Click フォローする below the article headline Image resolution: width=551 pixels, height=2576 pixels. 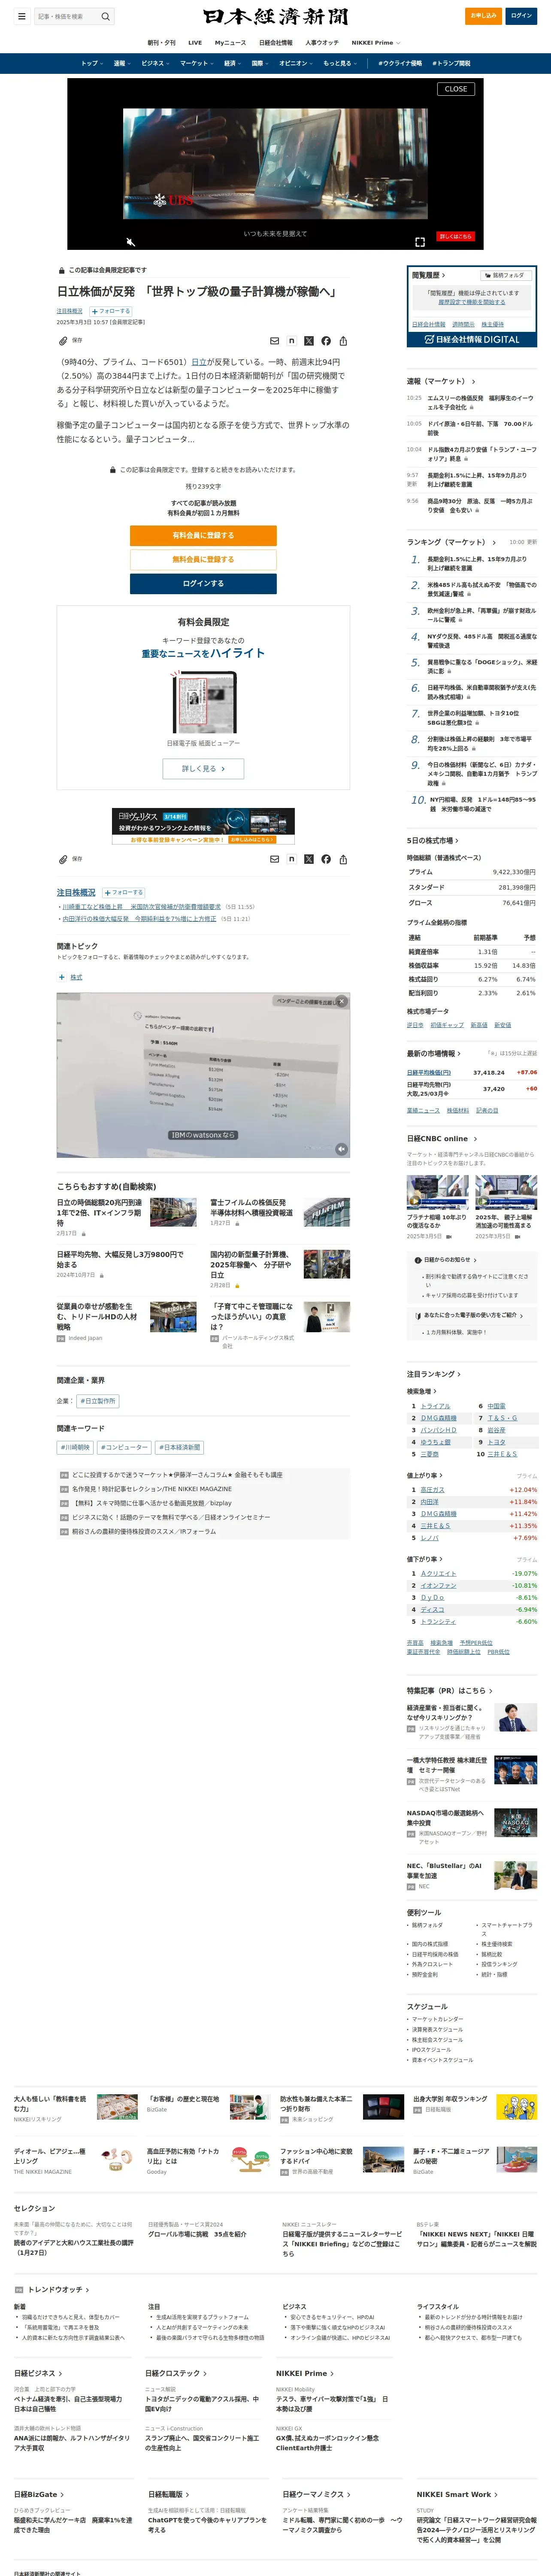click(x=111, y=311)
